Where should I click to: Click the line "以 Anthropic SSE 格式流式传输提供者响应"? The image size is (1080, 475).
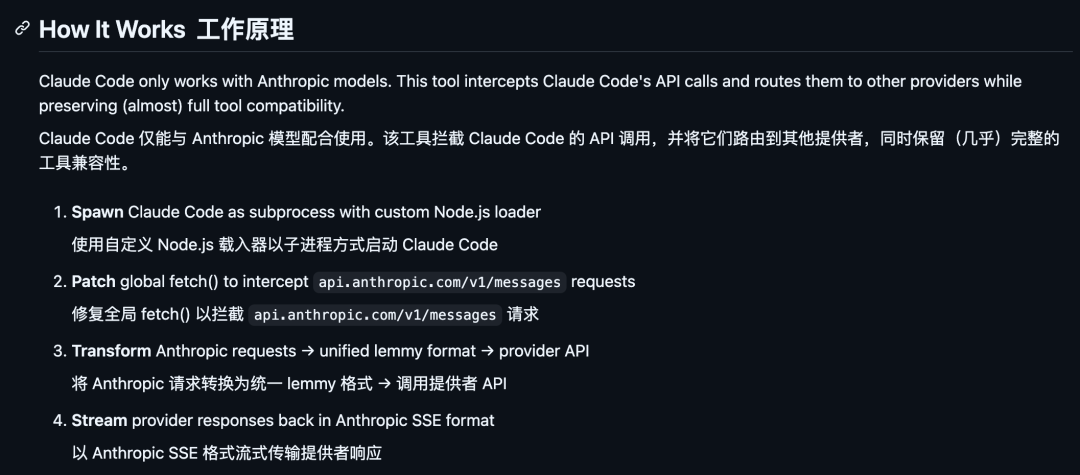coord(227,453)
